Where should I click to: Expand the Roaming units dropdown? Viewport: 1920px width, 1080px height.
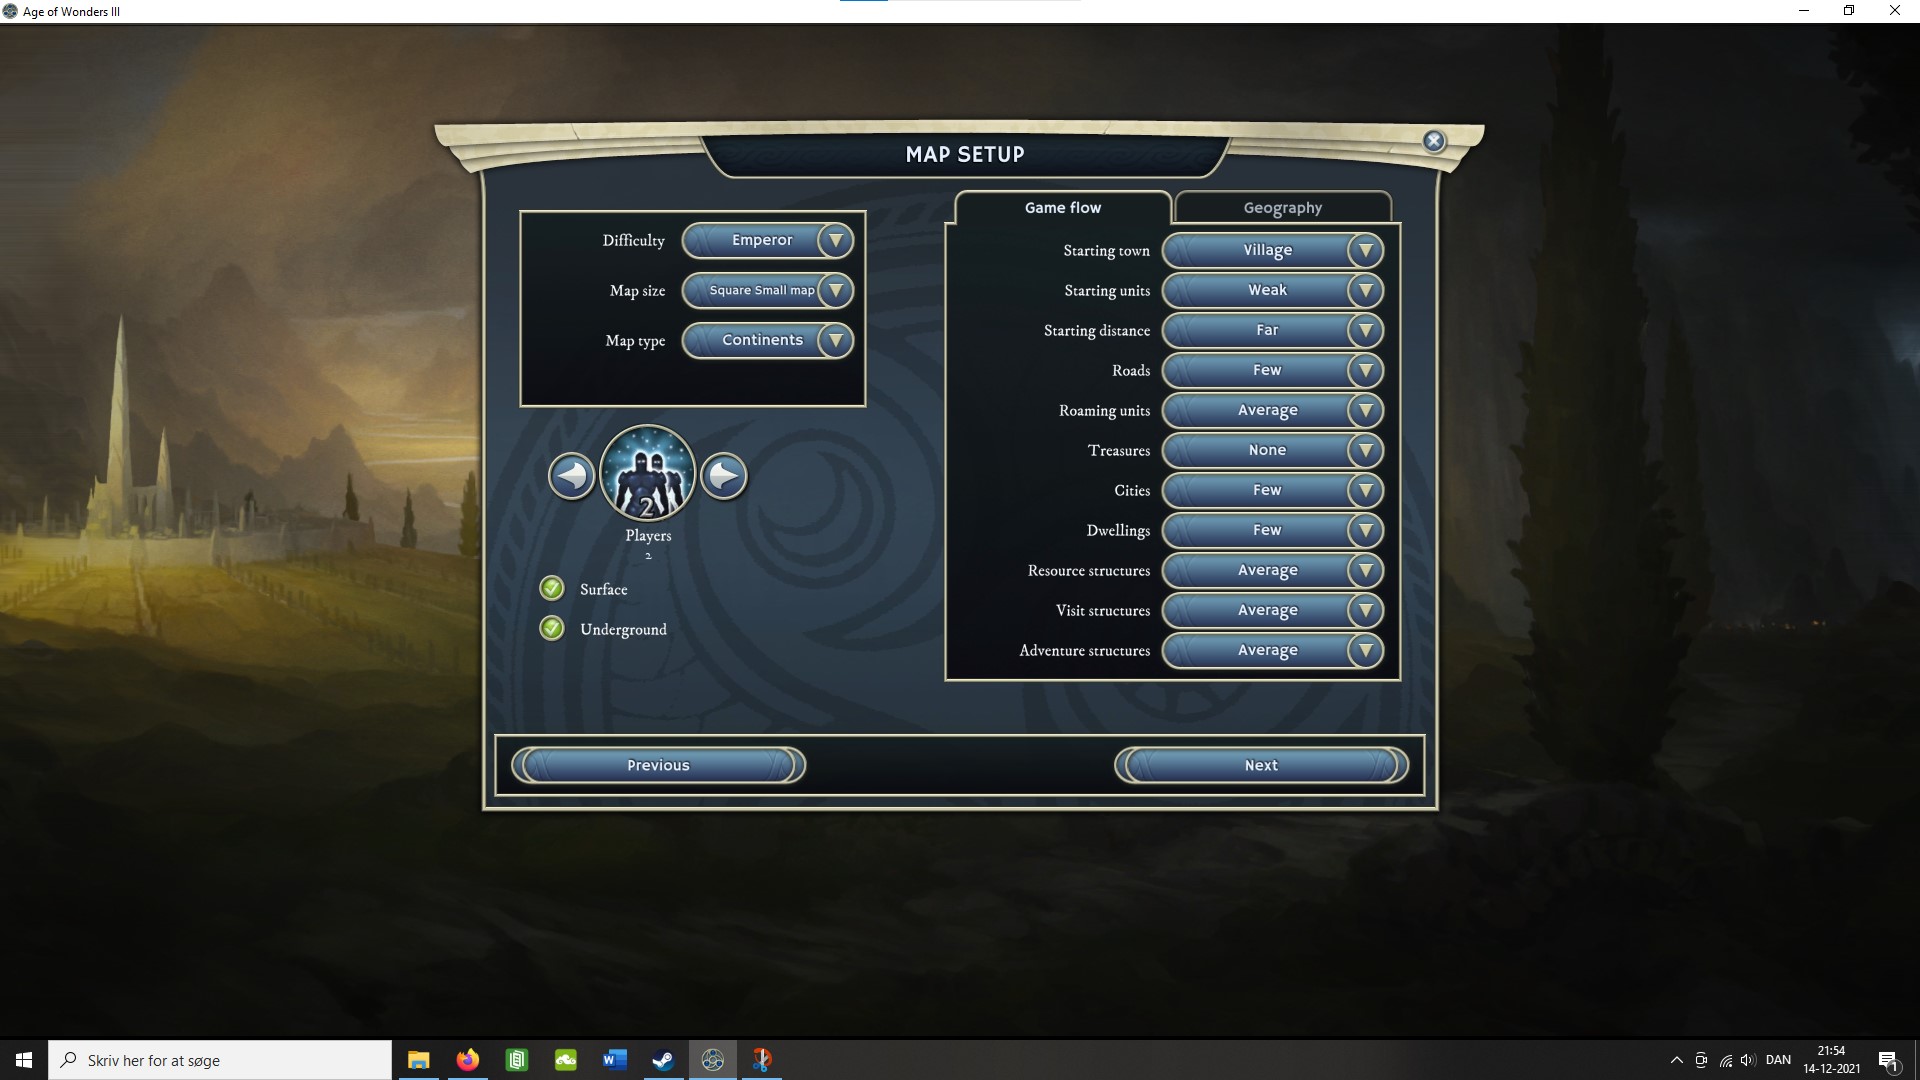[1273, 410]
